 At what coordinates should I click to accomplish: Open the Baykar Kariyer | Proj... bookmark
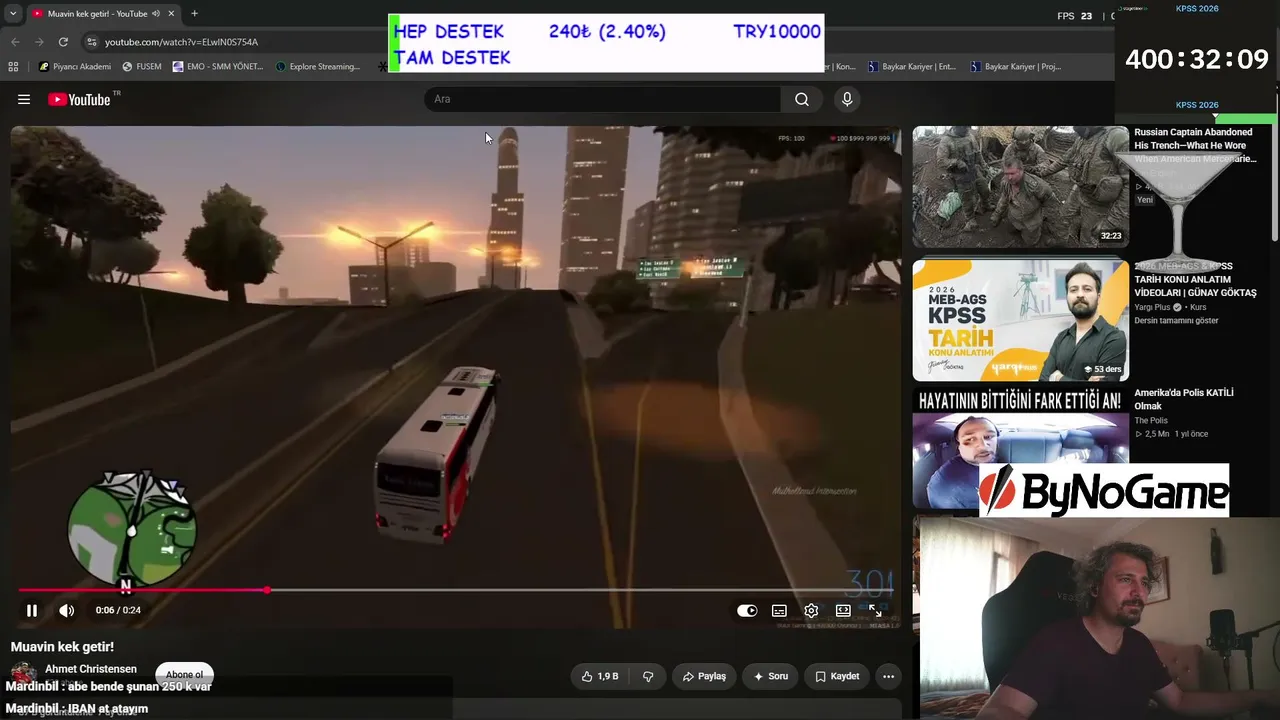point(1015,67)
